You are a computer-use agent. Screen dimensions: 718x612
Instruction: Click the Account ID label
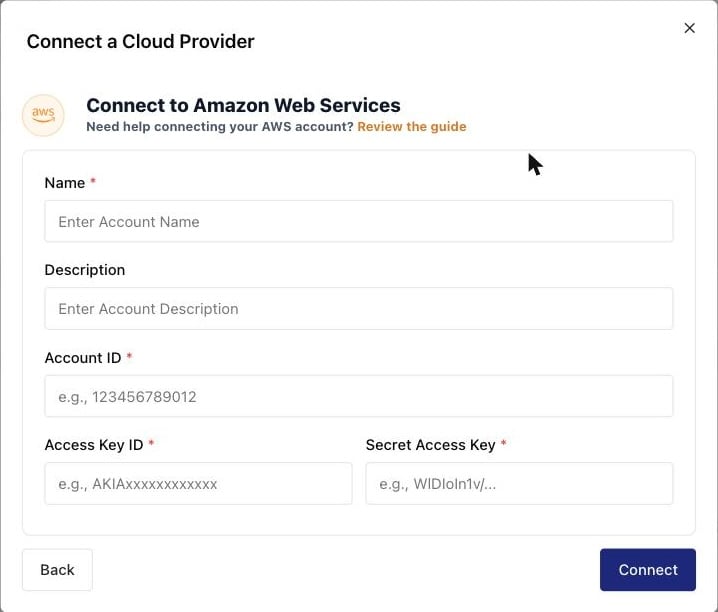click(x=83, y=358)
